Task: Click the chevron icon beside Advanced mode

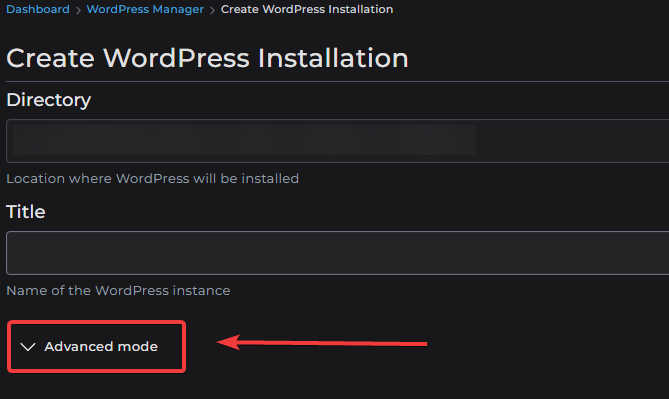Action: click(x=28, y=347)
